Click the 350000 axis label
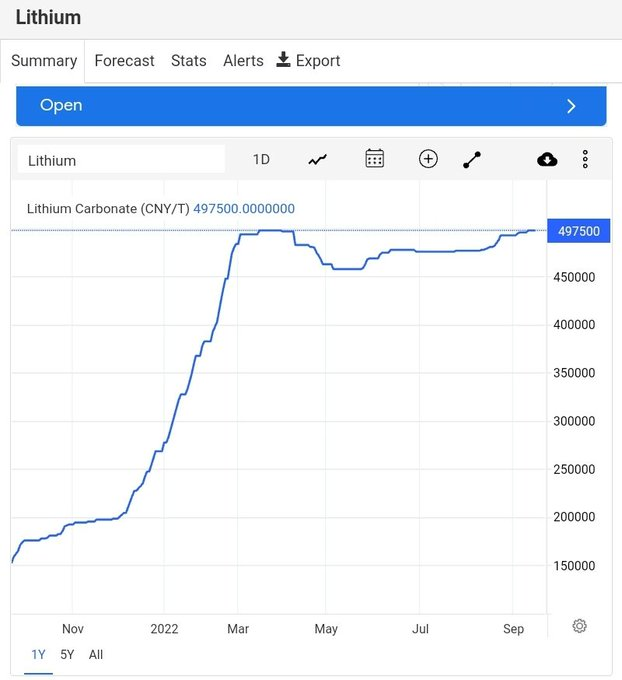622x680 pixels. (574, 373)
